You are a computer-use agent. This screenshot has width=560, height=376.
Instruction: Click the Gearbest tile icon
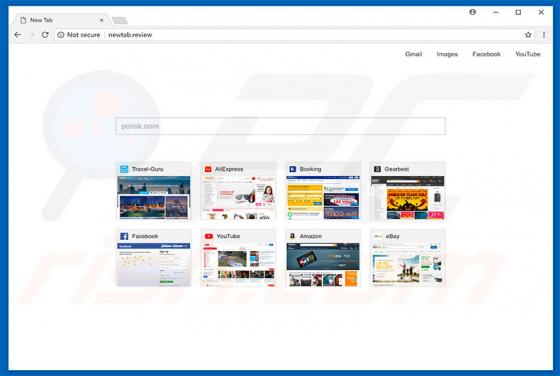coord(377,169)
